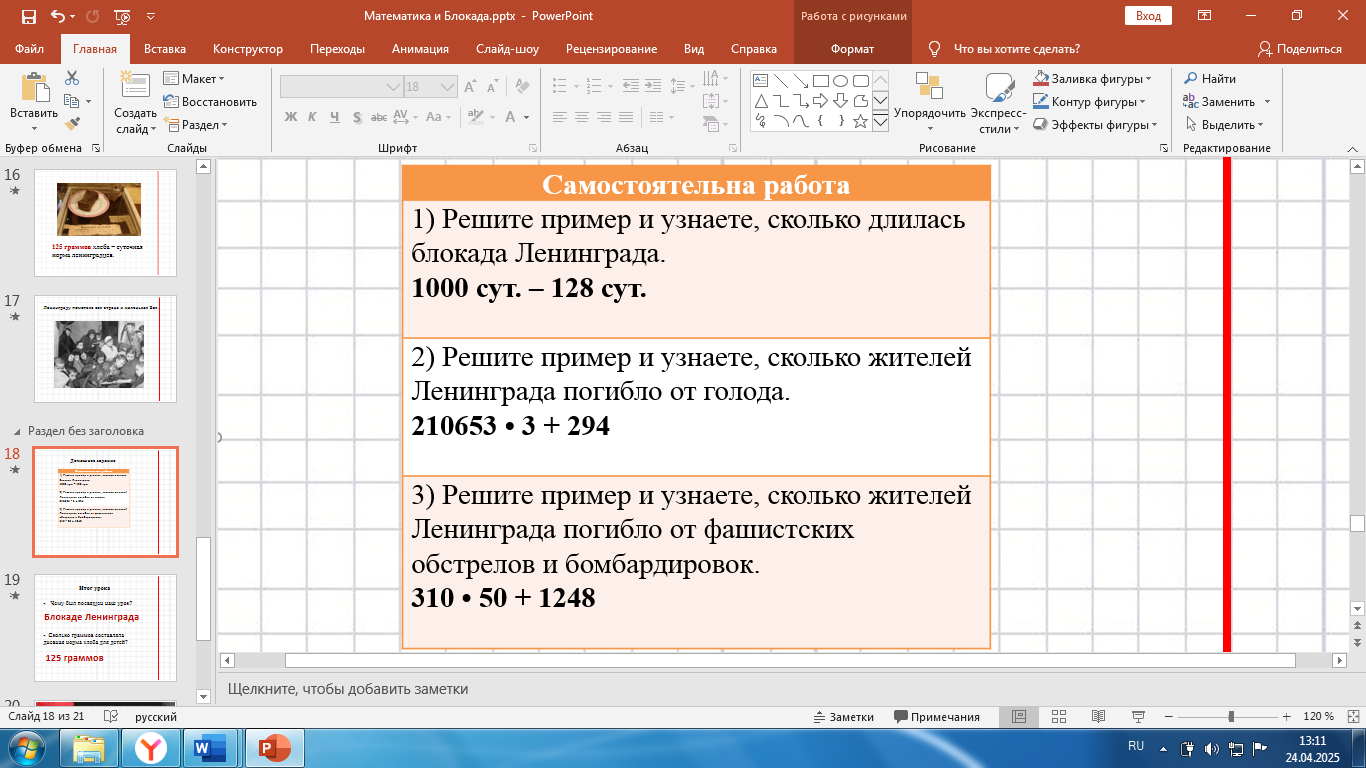The image size is (1366, 768).
Task: Switch to Reading view icon
Action: click(x=1098, y=716)
